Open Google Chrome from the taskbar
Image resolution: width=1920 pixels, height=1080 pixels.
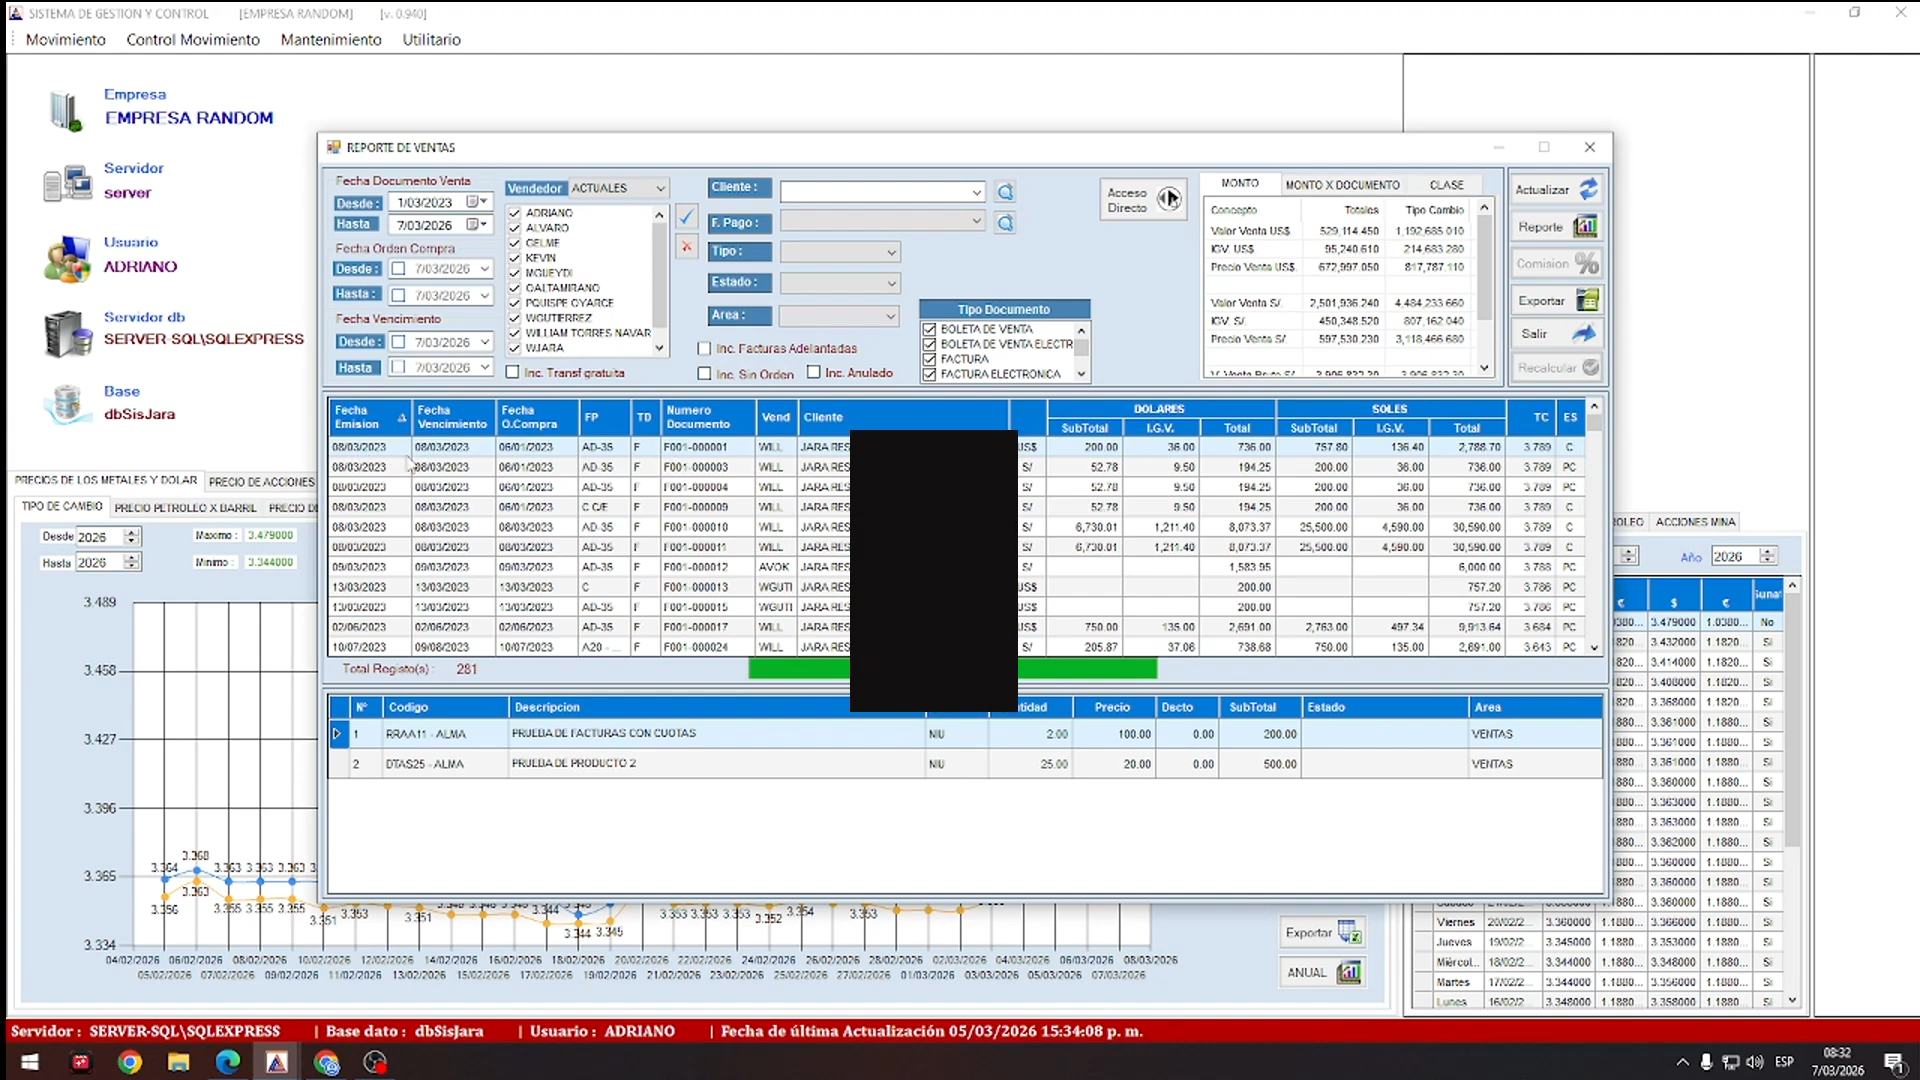pos(130,1062)
